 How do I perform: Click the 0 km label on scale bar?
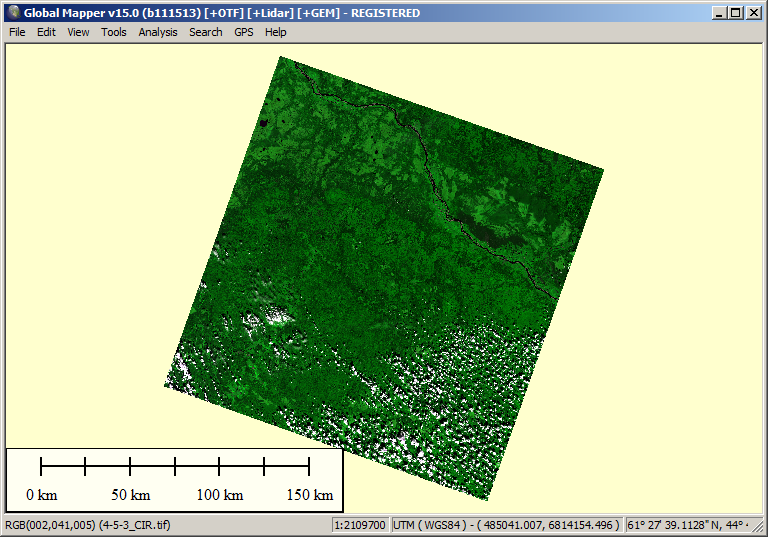[42, 495]
